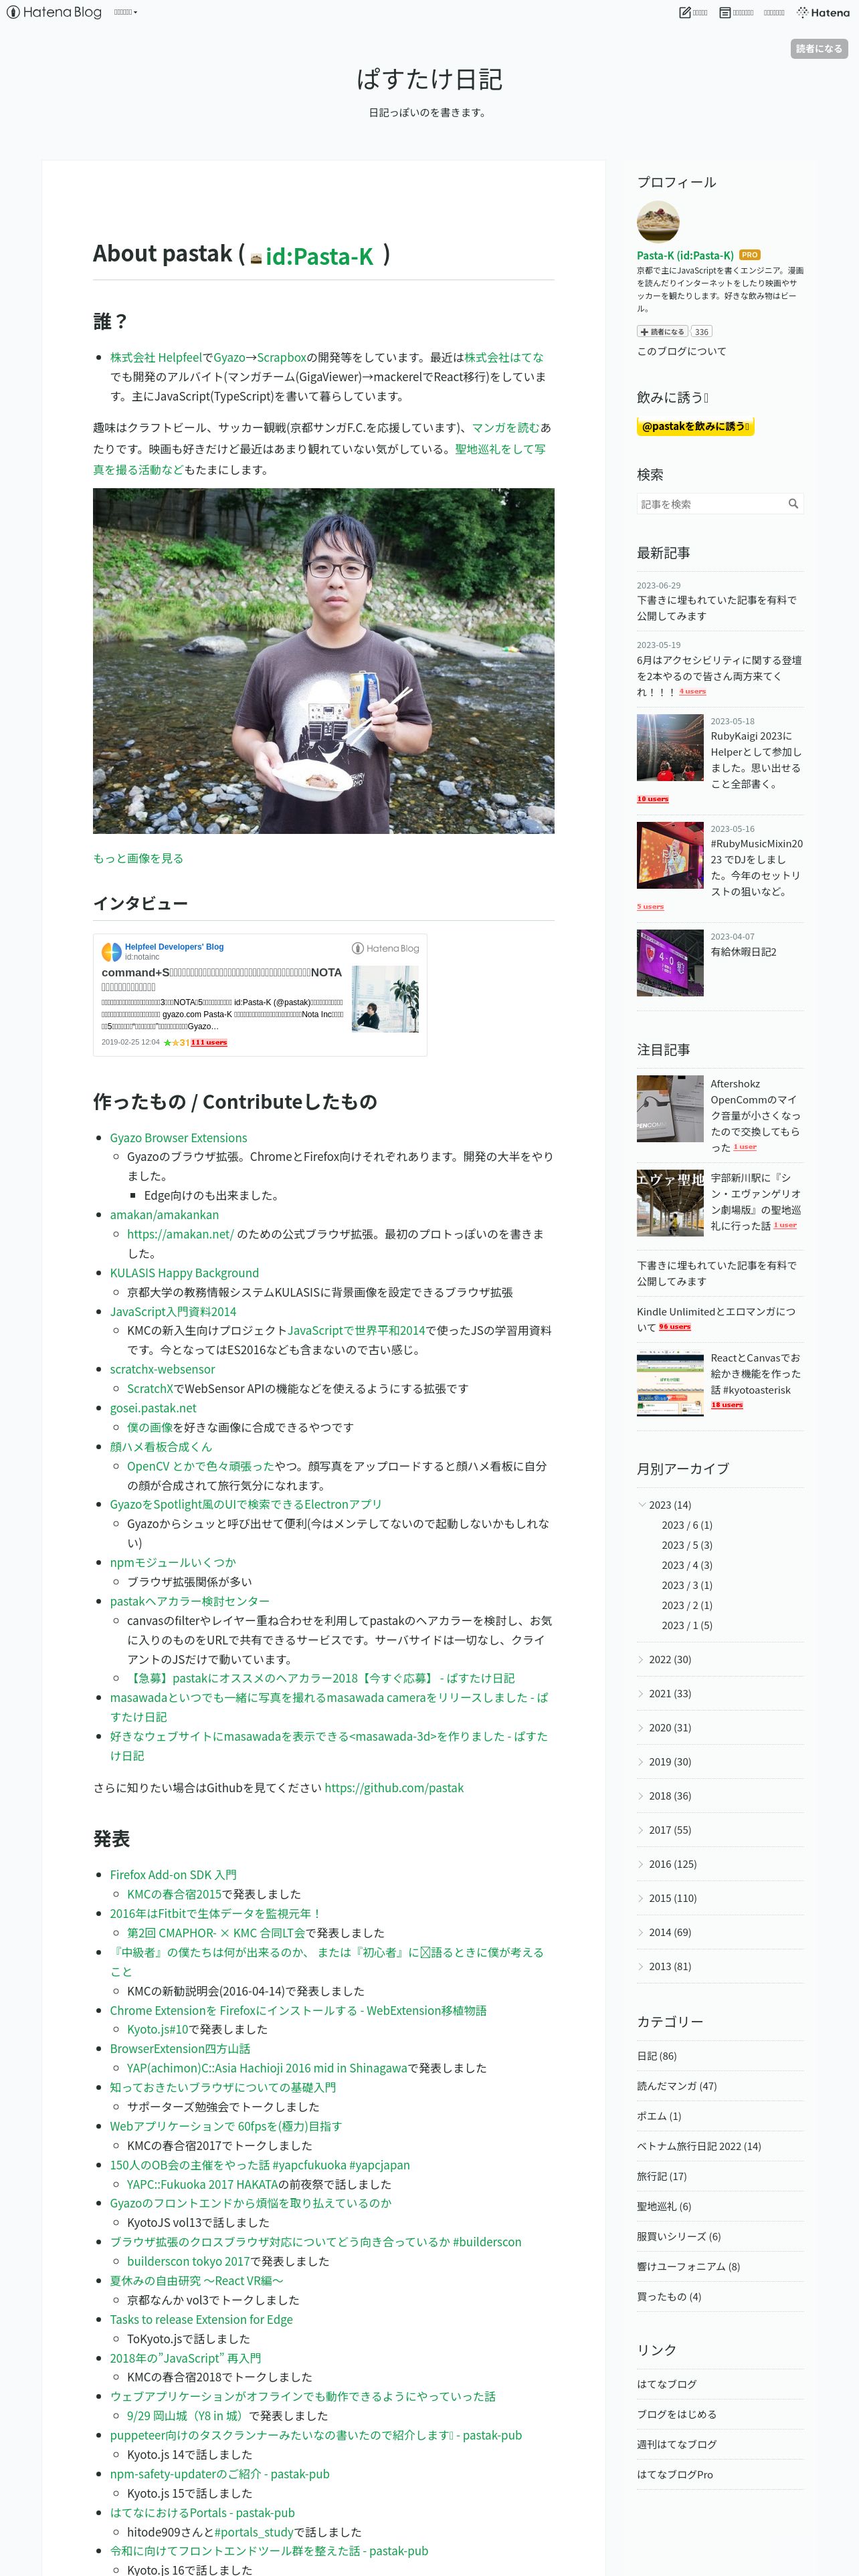This screenshot has width=859, height=2576.
Task: Click the write-article pencil icon
Action: click(685, 12)
